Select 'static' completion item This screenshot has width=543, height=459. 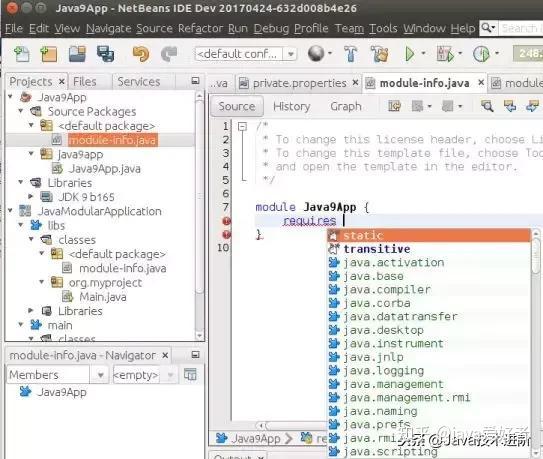coord(429,235)
